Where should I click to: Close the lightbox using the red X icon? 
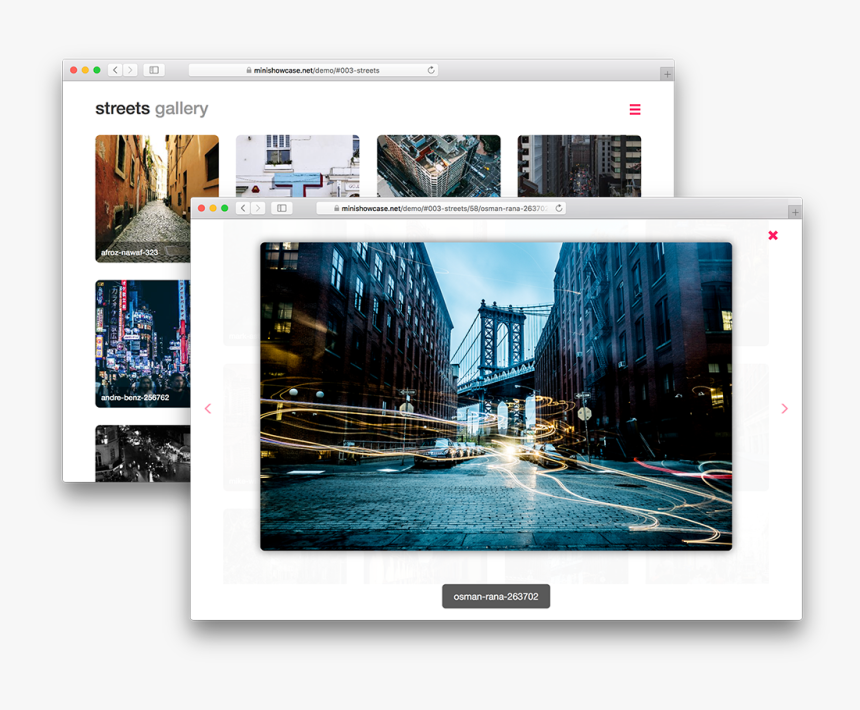click(773, 235)
